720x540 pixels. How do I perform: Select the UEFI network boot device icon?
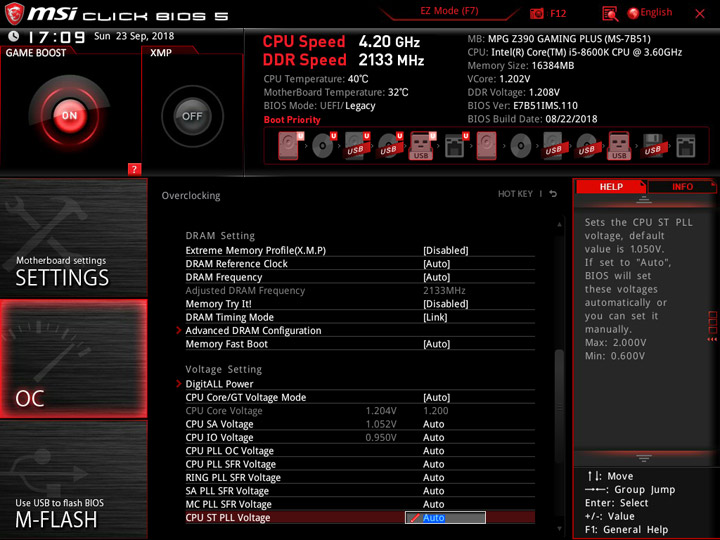coord(456,146)
